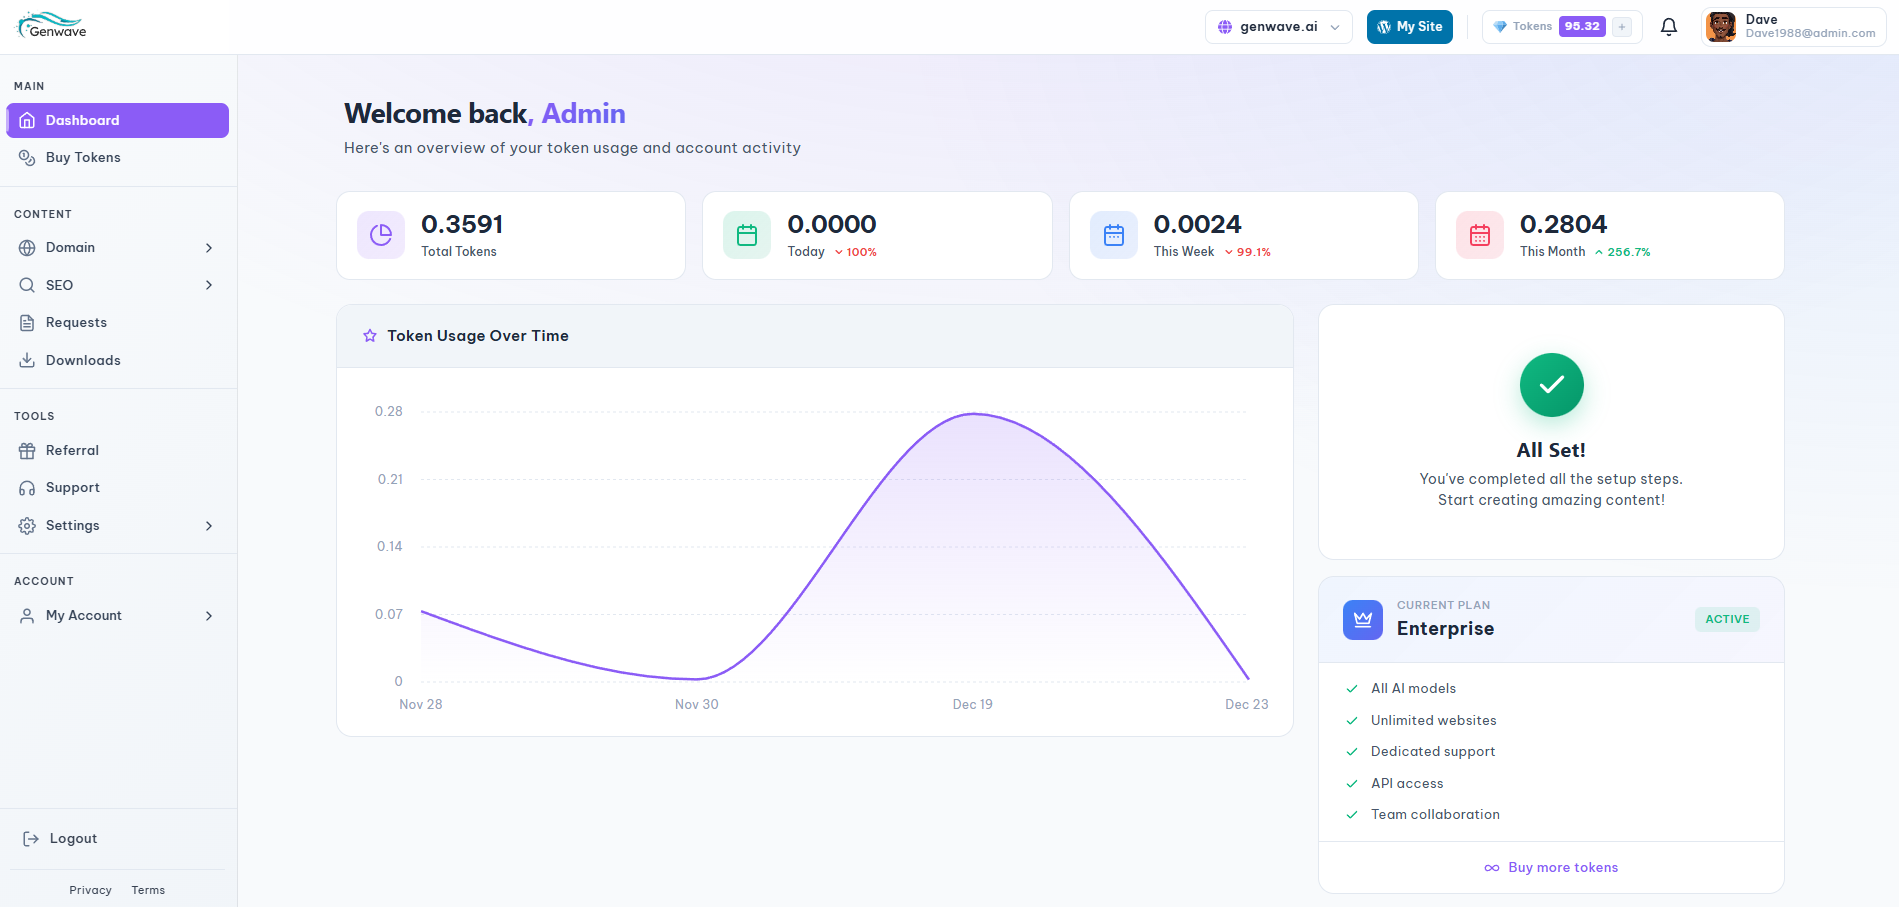1899x907 pixels.
Task: Click the Genwave logo
Action: coord(52,26)
